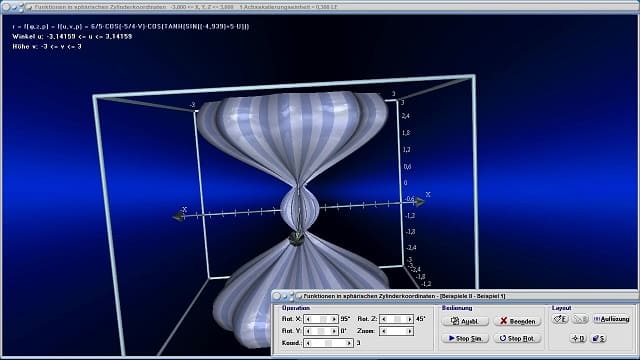Click the Bedienung group label

457,308
